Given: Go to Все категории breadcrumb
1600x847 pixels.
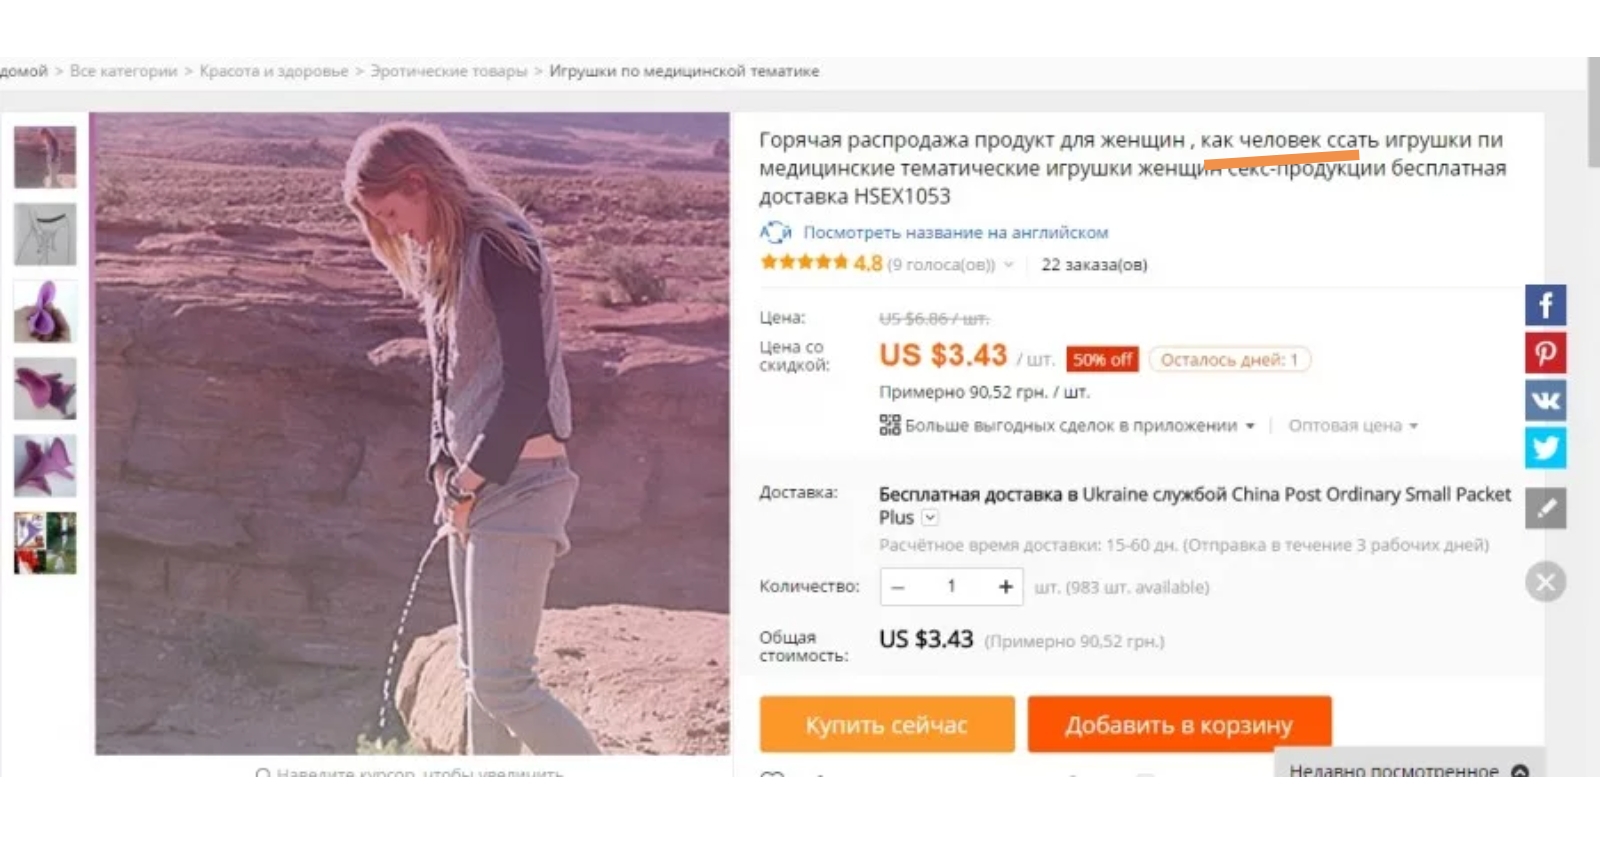Looking at the screenshot, I should [123, 71].
